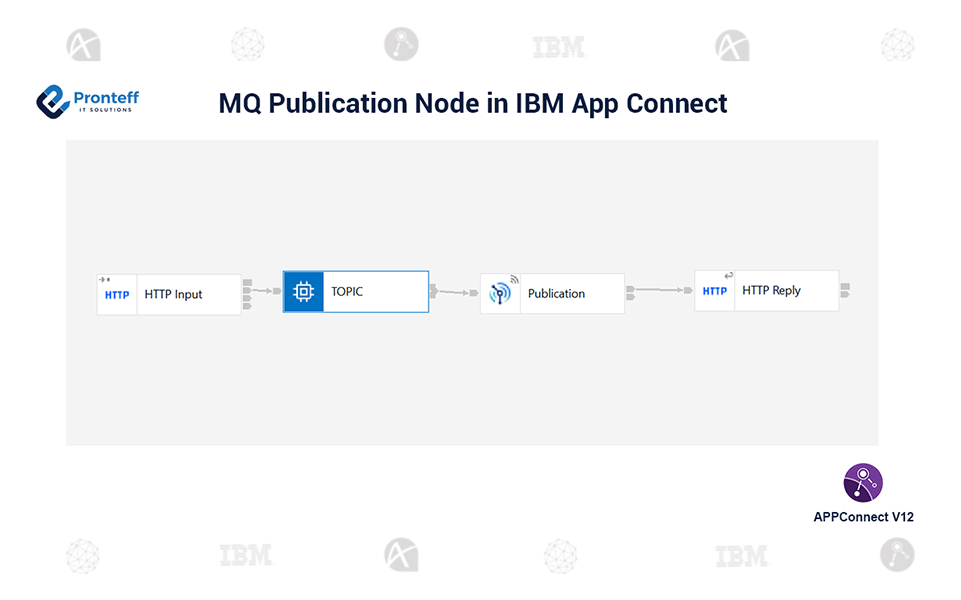This screenshot has width=961, height=600.
Task: Click the top output terminal of HTTP Reply
Action: click(x=845, y=287)
